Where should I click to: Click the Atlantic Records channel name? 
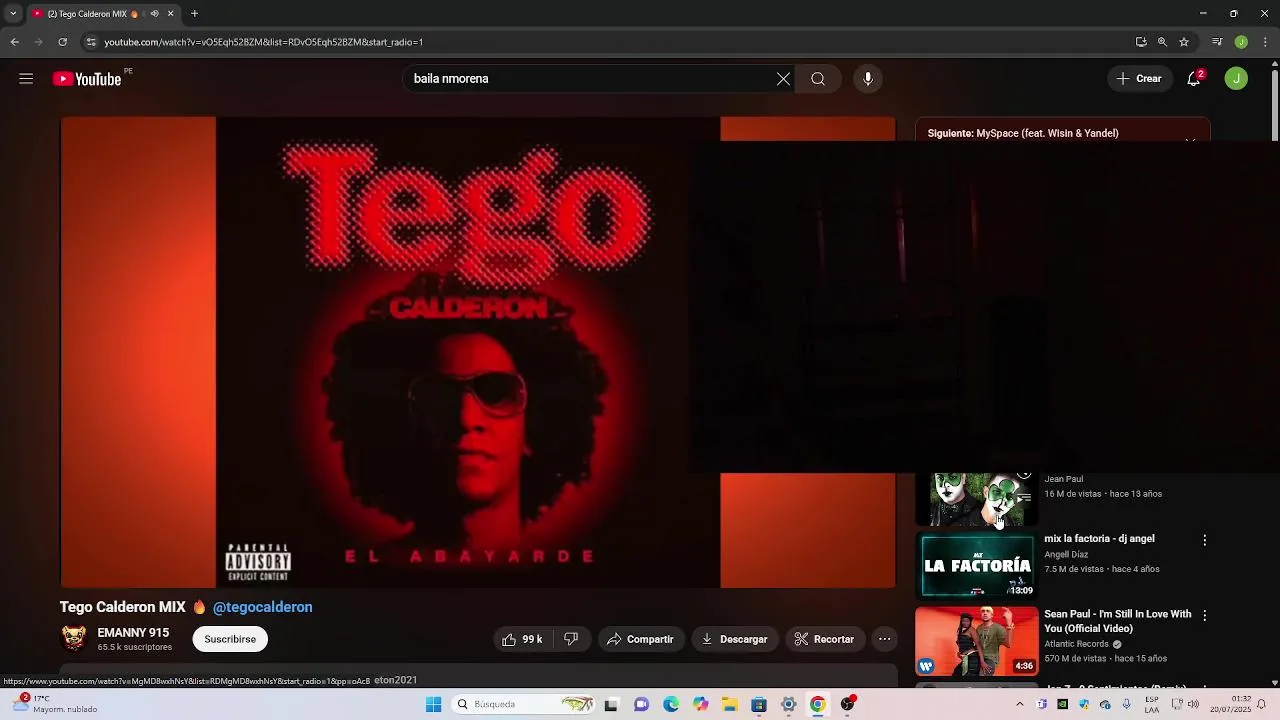coord(1077,644)
